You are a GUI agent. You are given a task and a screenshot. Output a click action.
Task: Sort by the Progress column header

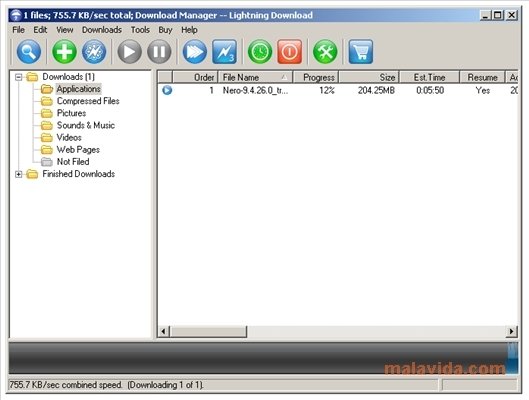316,77
